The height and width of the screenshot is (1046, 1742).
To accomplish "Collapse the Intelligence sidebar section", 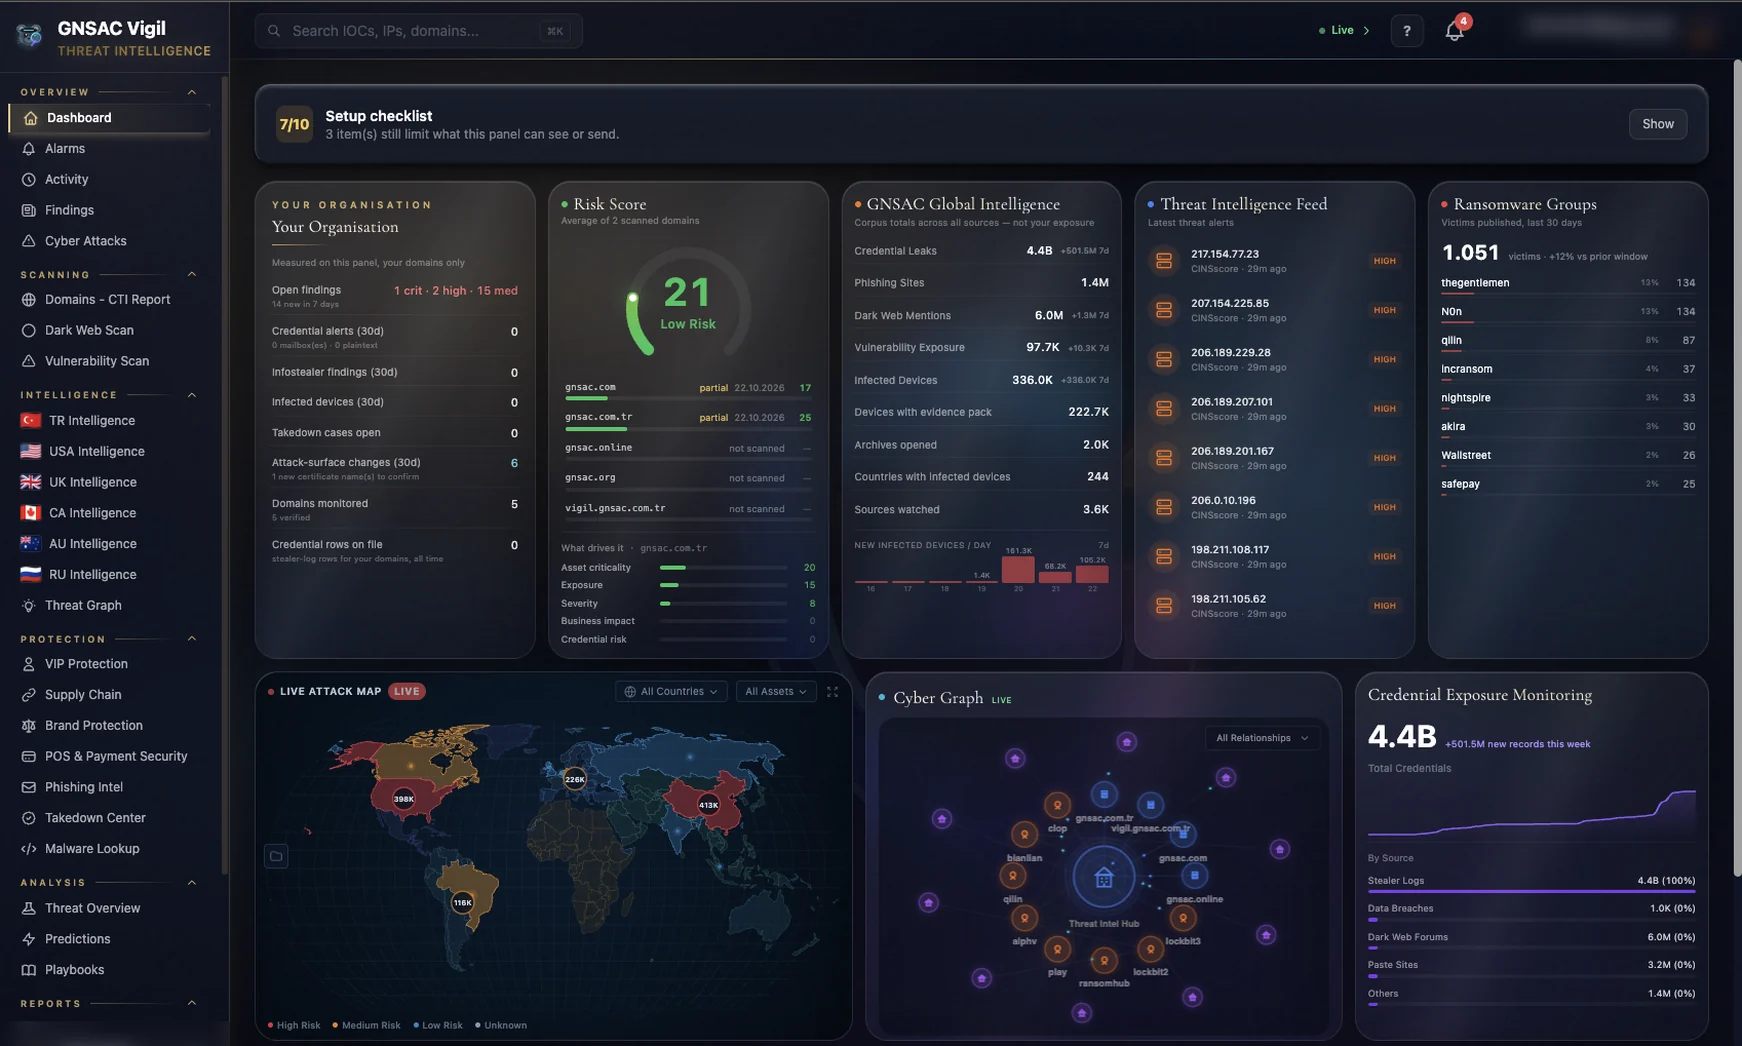I will pos(192,395).
